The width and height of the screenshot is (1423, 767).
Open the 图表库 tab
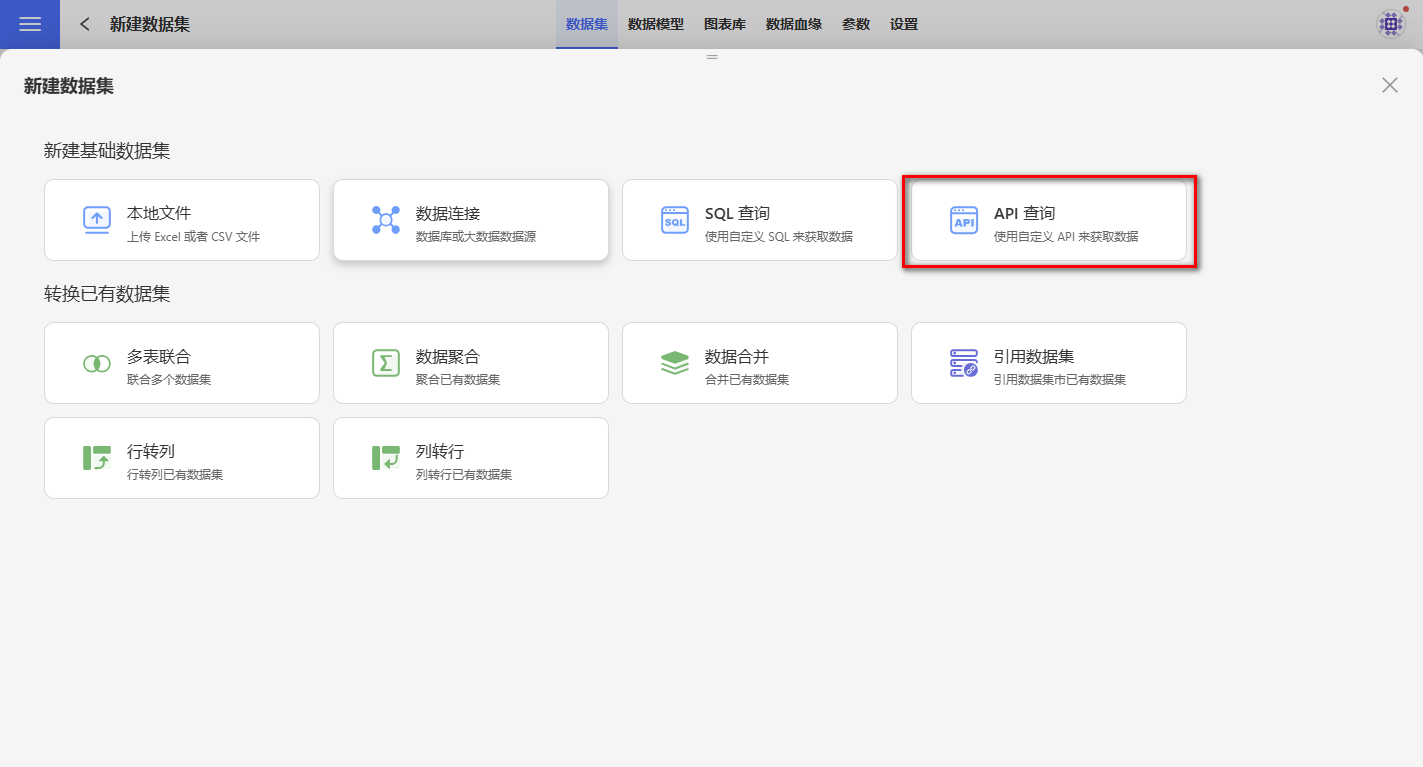click(x=725, y=24)
